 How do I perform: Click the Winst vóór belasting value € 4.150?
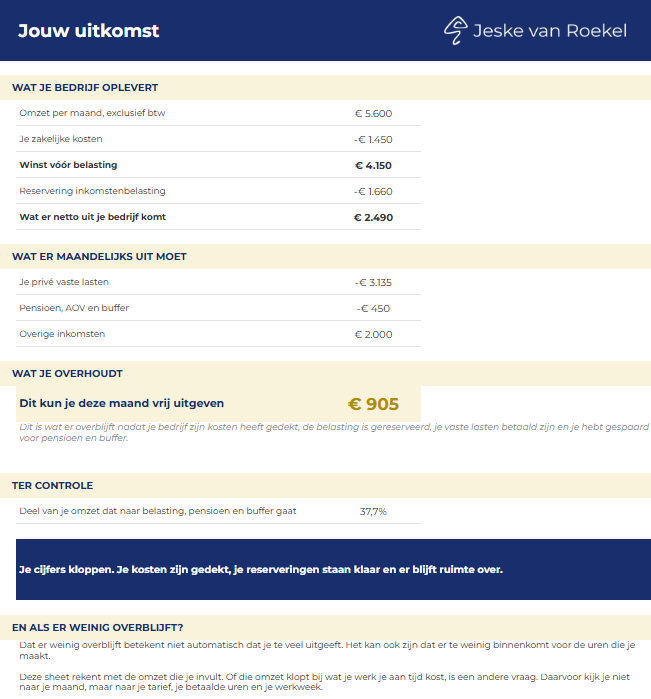click(373, 165)
